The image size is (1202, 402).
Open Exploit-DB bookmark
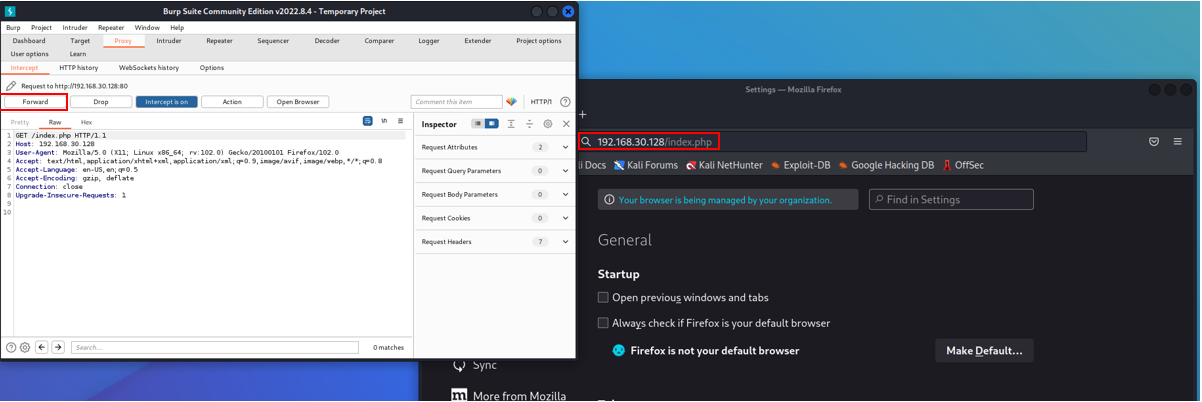[x=802, y=165]
